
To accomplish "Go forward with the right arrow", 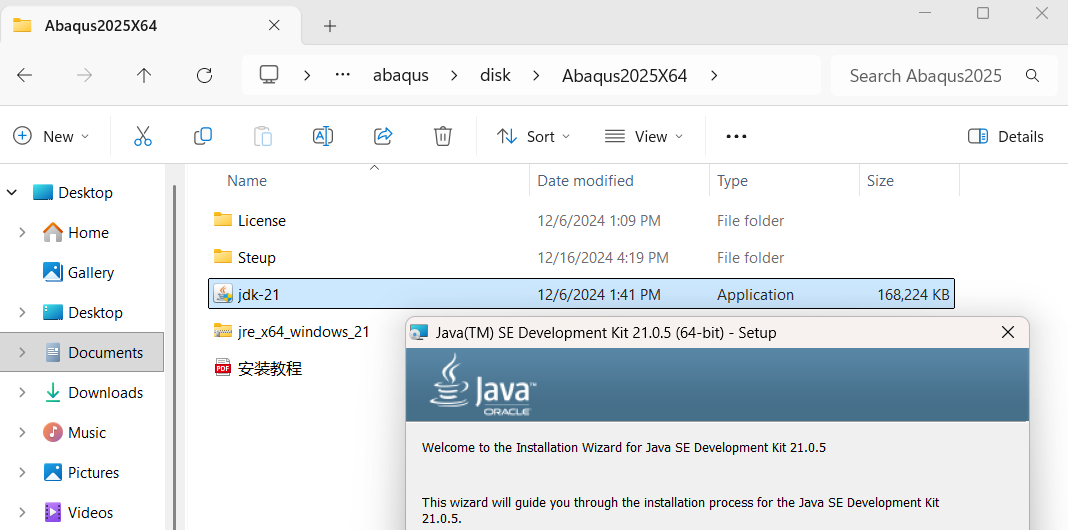I will (x=84, y=76).
